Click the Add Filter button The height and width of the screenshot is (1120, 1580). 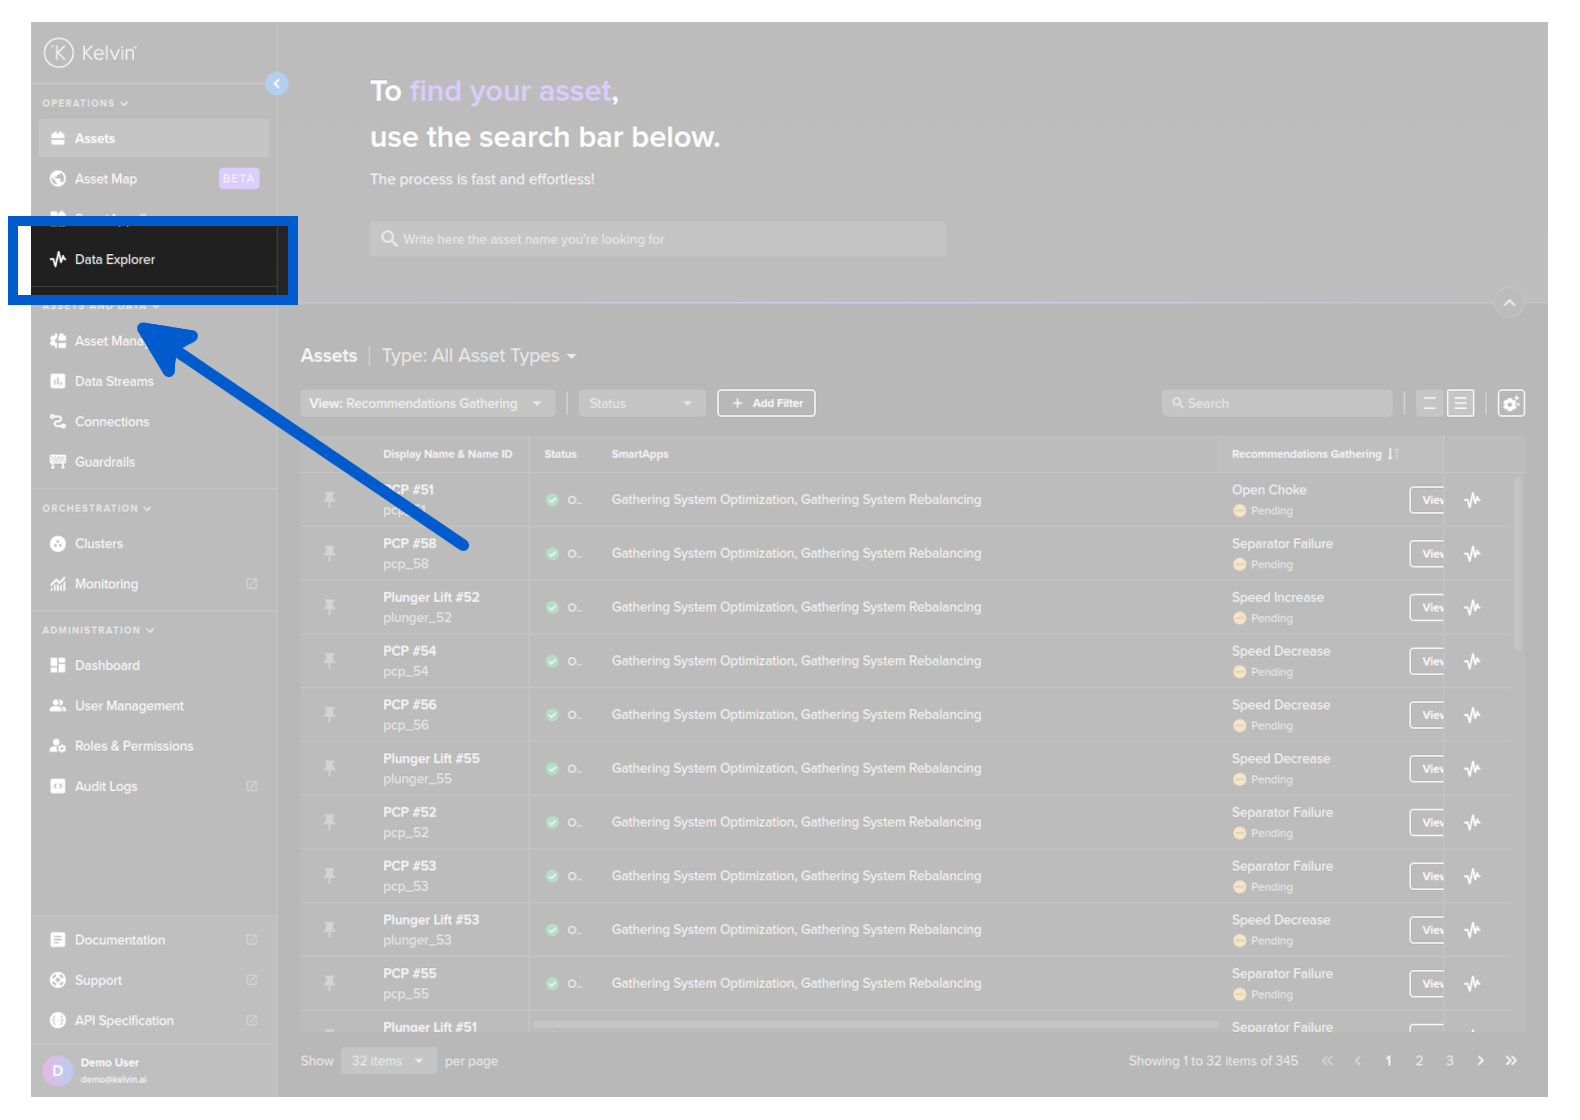click(766, 404)
